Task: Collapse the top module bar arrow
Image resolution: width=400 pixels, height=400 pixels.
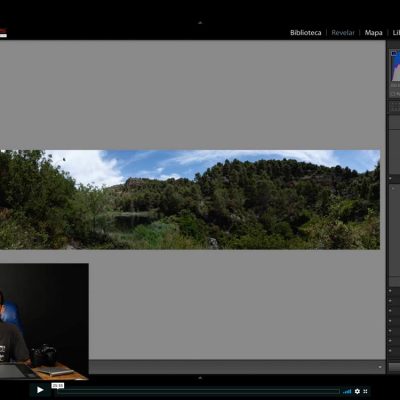Action: (200, 23)
